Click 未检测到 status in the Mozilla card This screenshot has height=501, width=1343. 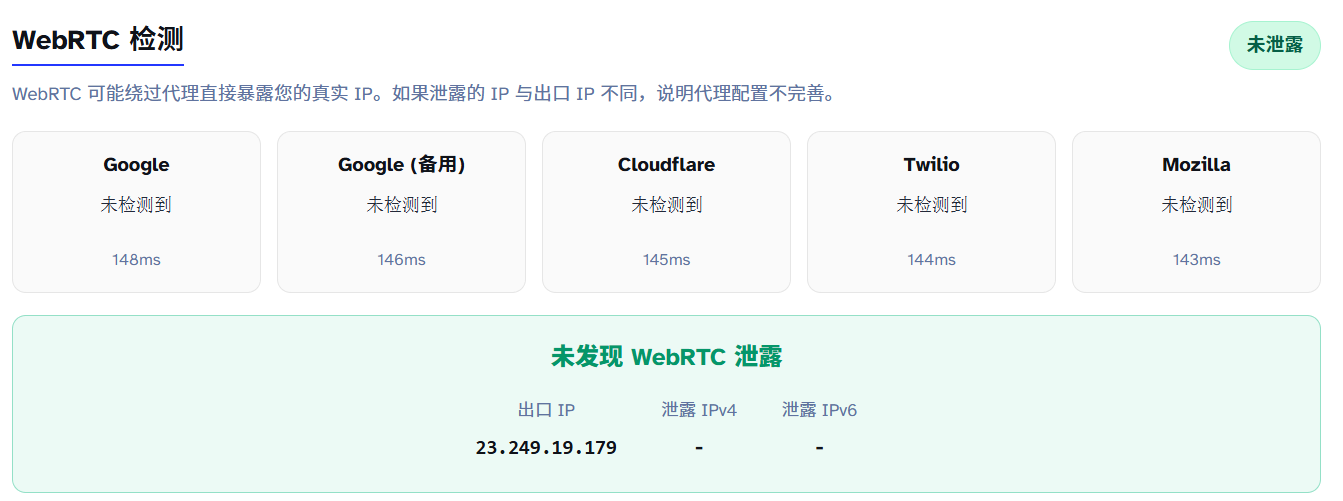coord(1196,205)
